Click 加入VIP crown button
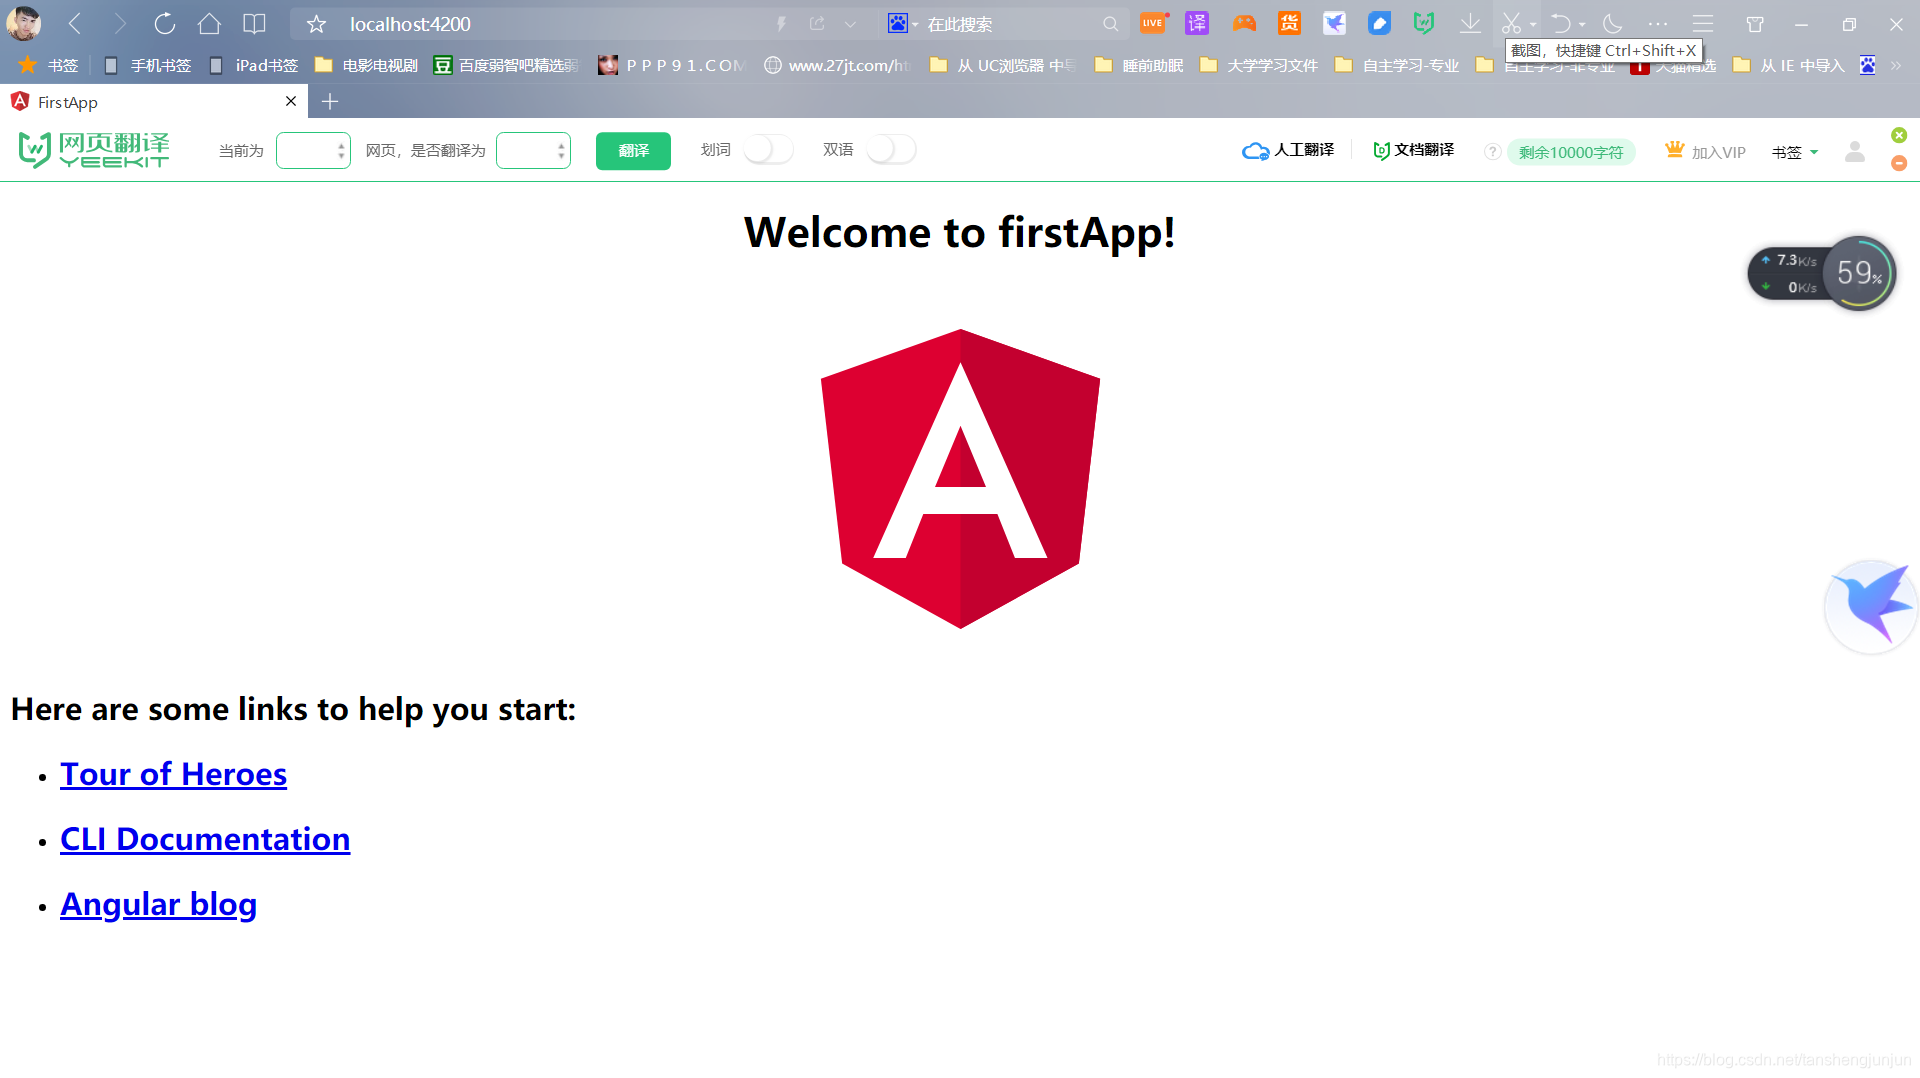This screenshot has width=1920, height=1078. tap(1706, 151)
